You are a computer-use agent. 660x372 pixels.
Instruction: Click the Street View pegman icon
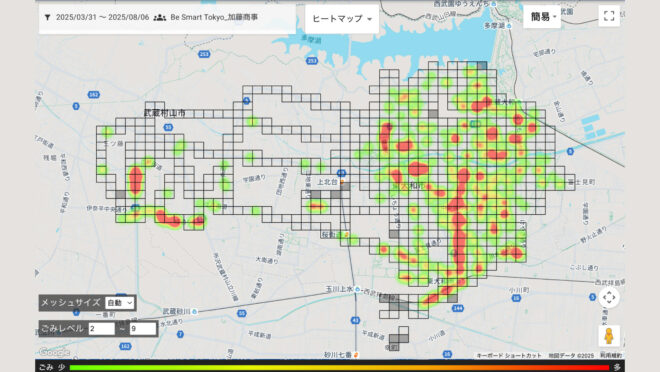pyautogui.click(x=609, y=336)
